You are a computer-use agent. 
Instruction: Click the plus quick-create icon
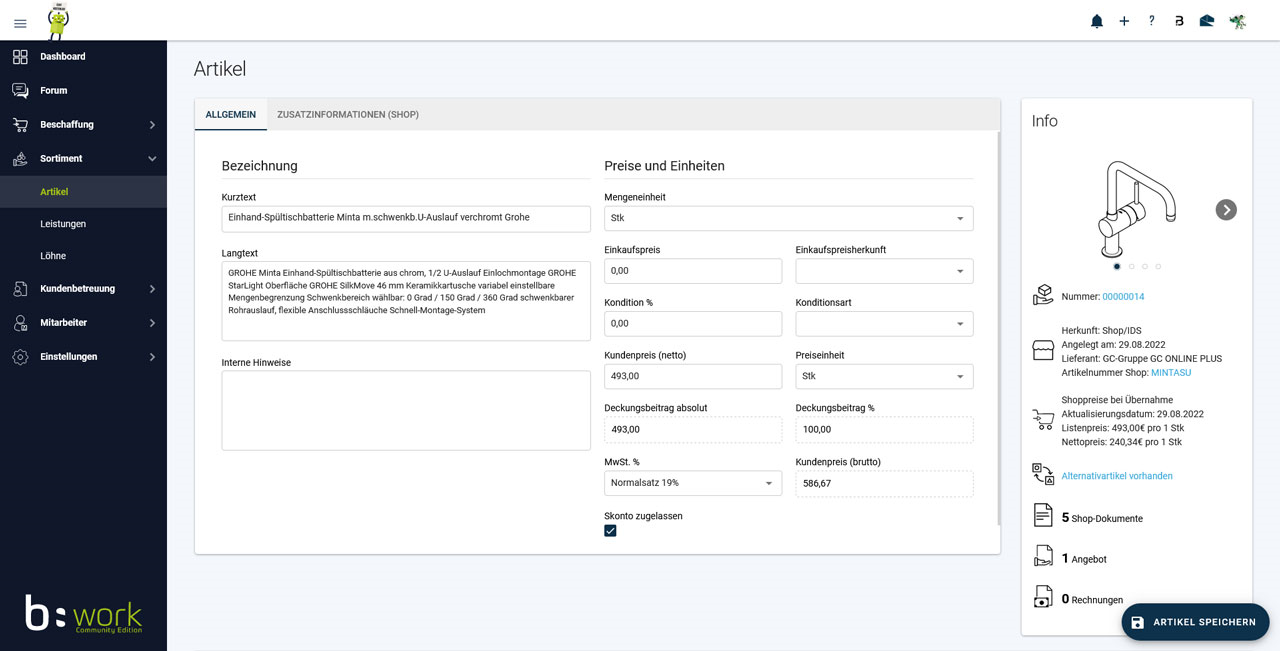pos(1124,21)
